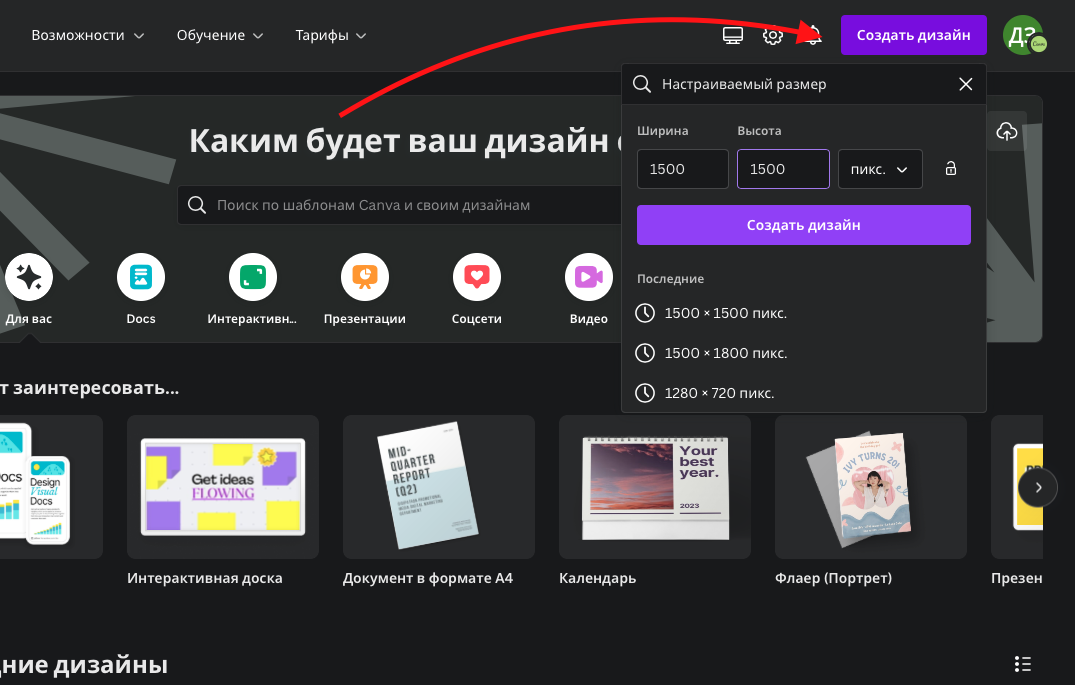1075x685 pixels.
Task: Open Флаер (Портрет) template thumbnail
Action: coord(871,487)
